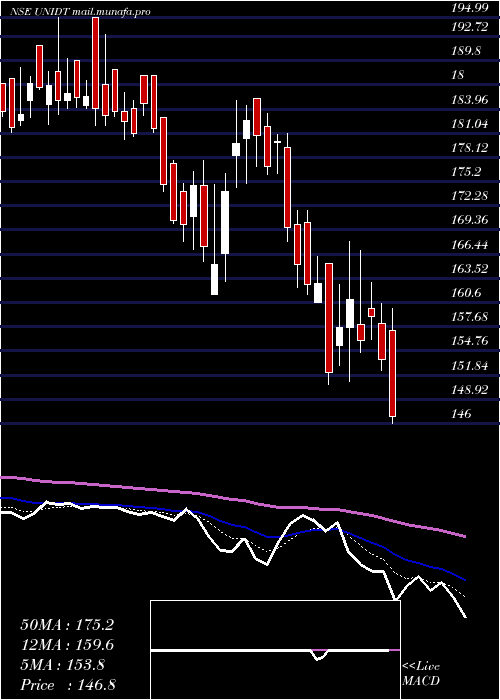This screenshot has width=500, height=700.
Task: Click the 163.52 price axis label
Action: 470,269
